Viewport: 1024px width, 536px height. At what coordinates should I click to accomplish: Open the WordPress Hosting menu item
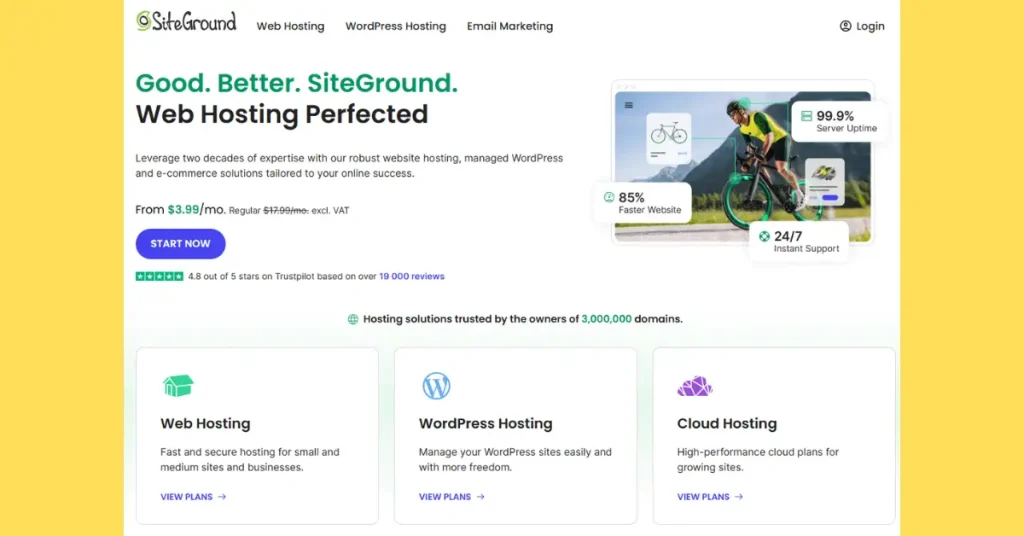pos(396,26)
